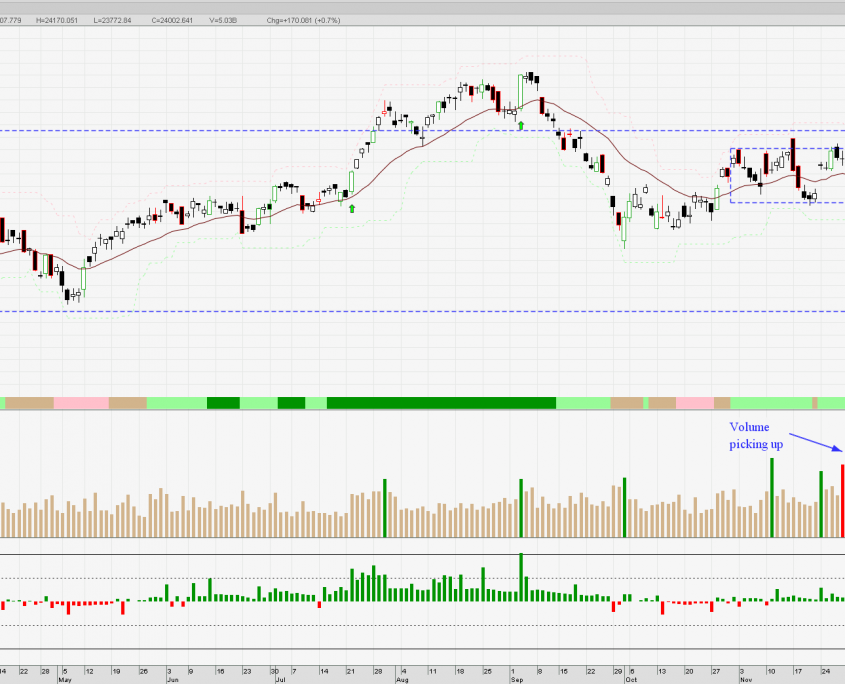Click the pink ribbon segment near May

coord(80,402)
